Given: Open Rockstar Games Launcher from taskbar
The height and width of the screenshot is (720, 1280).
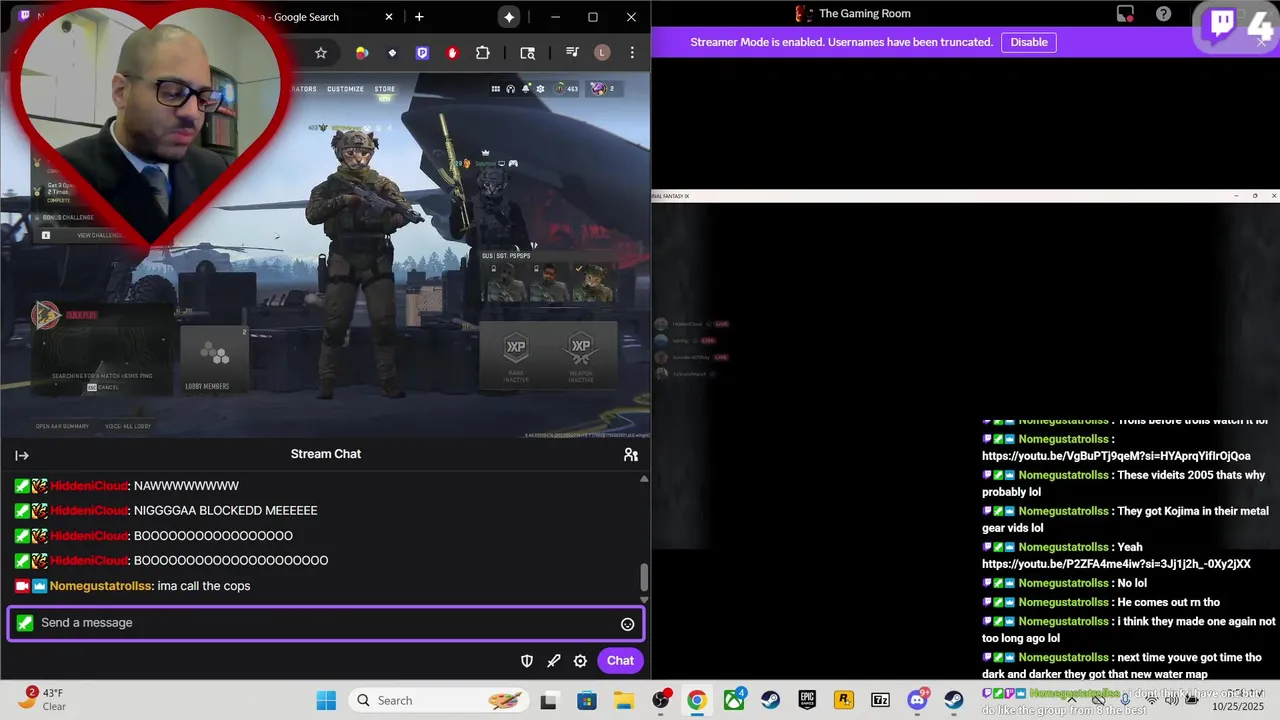Looking at the screenshot, I should [844, 700].
